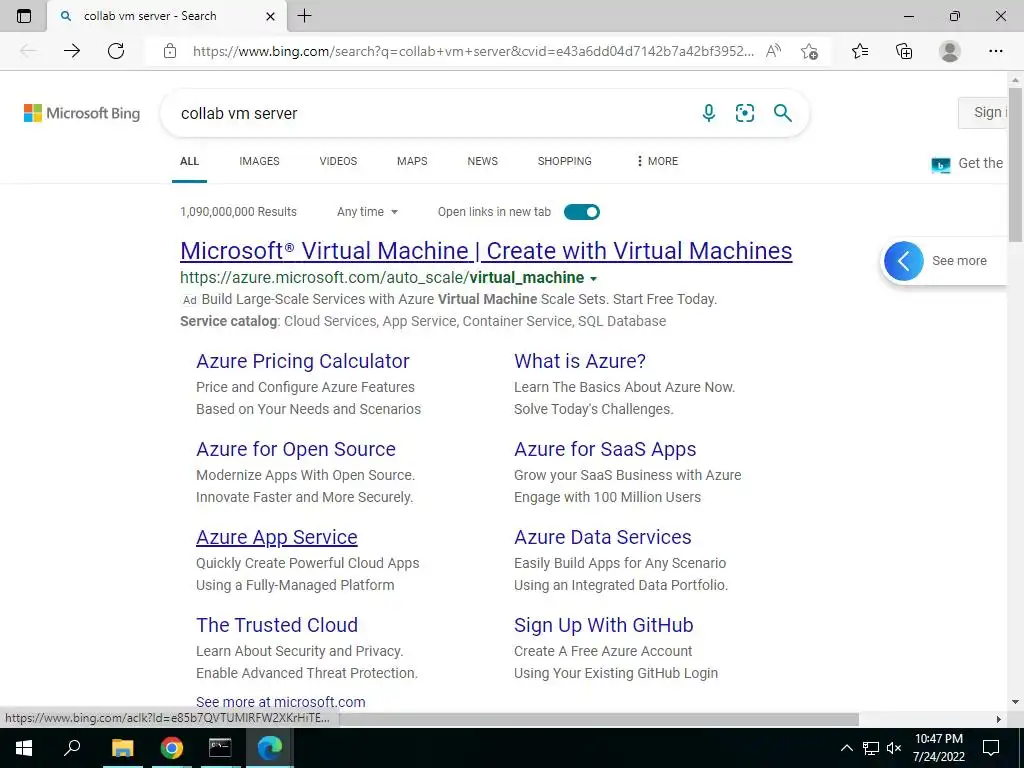Search using an image (visual search)
The height and width of the screenshot is (768, 1024).
pyautogui.click(x=744, y=113)
